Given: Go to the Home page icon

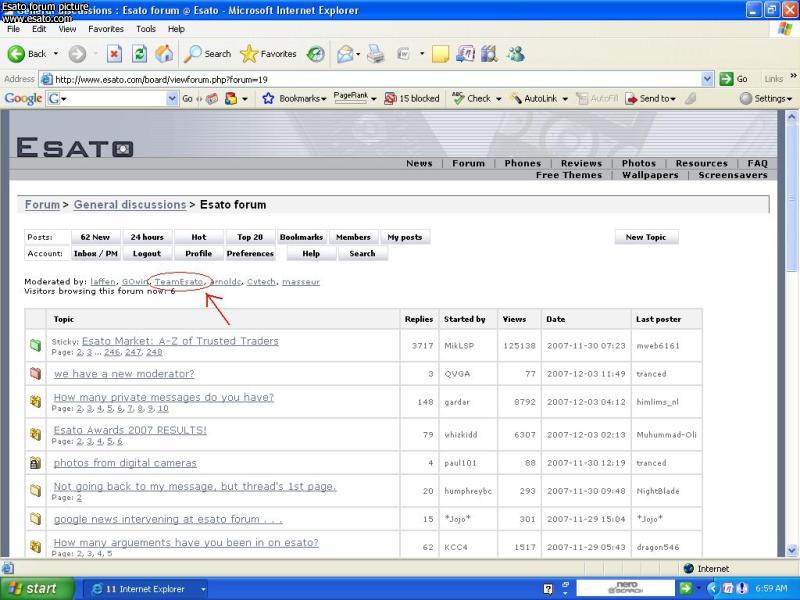Looking at the screenshot, I should [x=164, y=54].
